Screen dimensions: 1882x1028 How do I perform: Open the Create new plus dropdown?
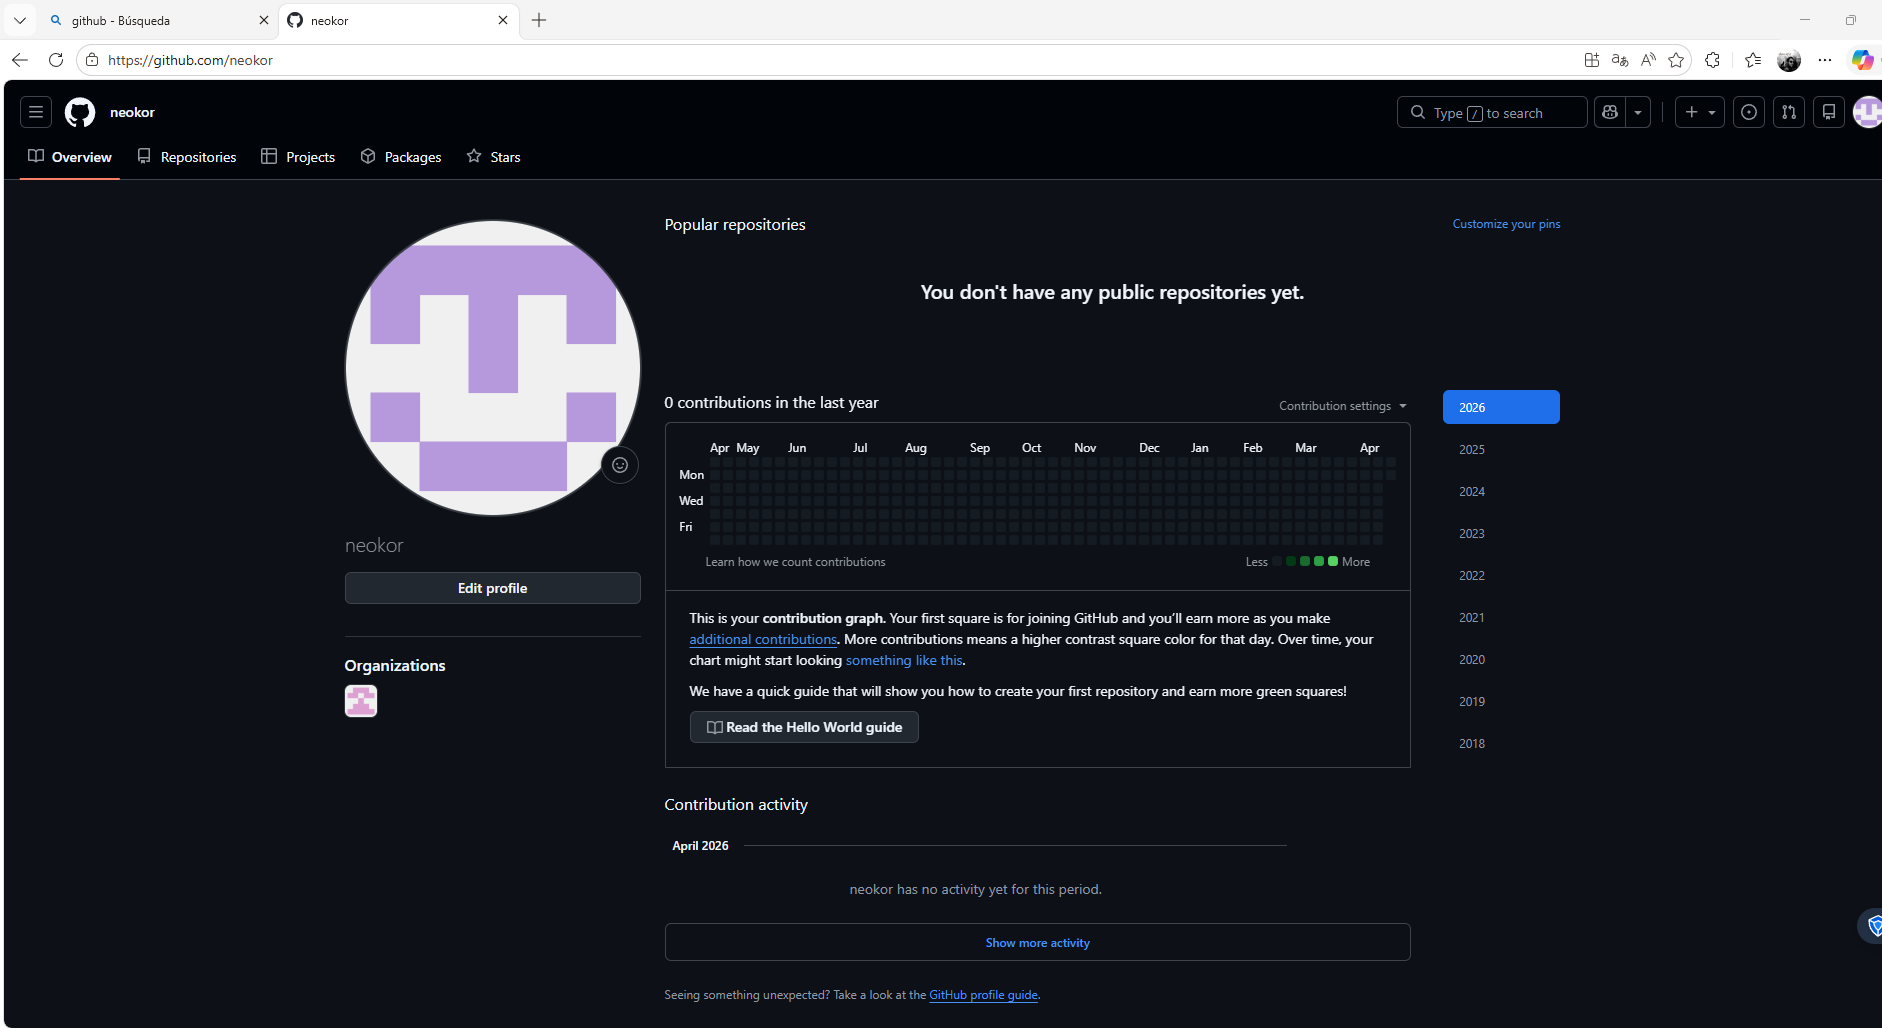coord(1700,112)
